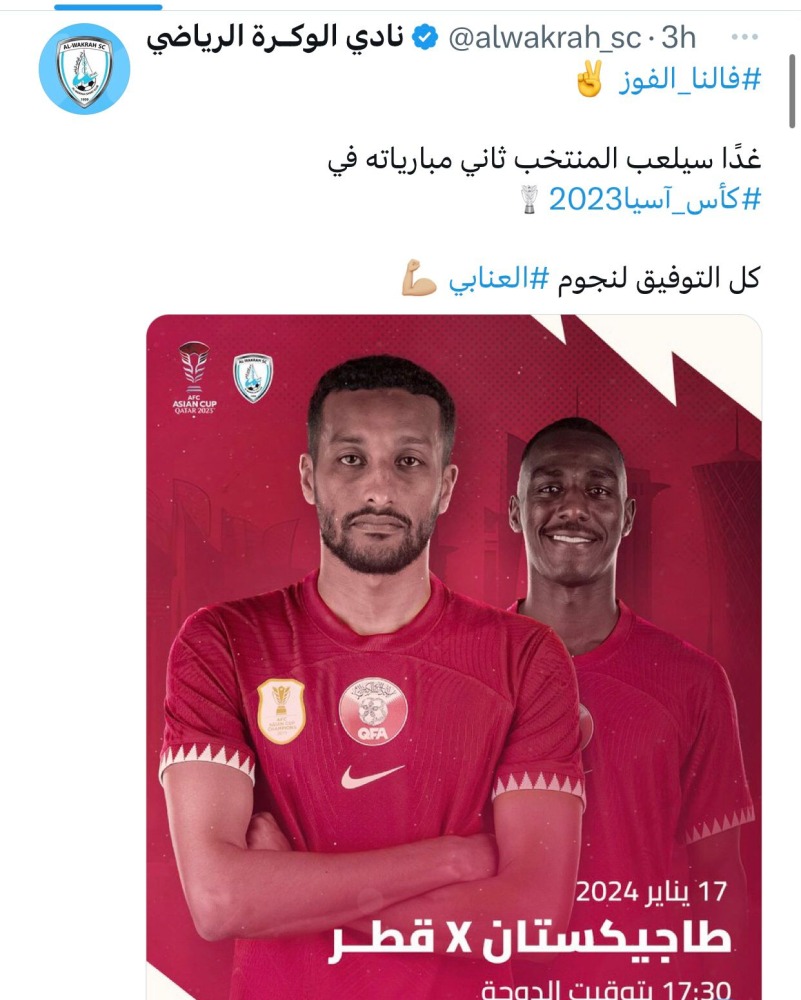The width and height of the screenshot is (801, 1000).
Task: Click the flexed biceps emoji
Action: (x=419, y=279)
